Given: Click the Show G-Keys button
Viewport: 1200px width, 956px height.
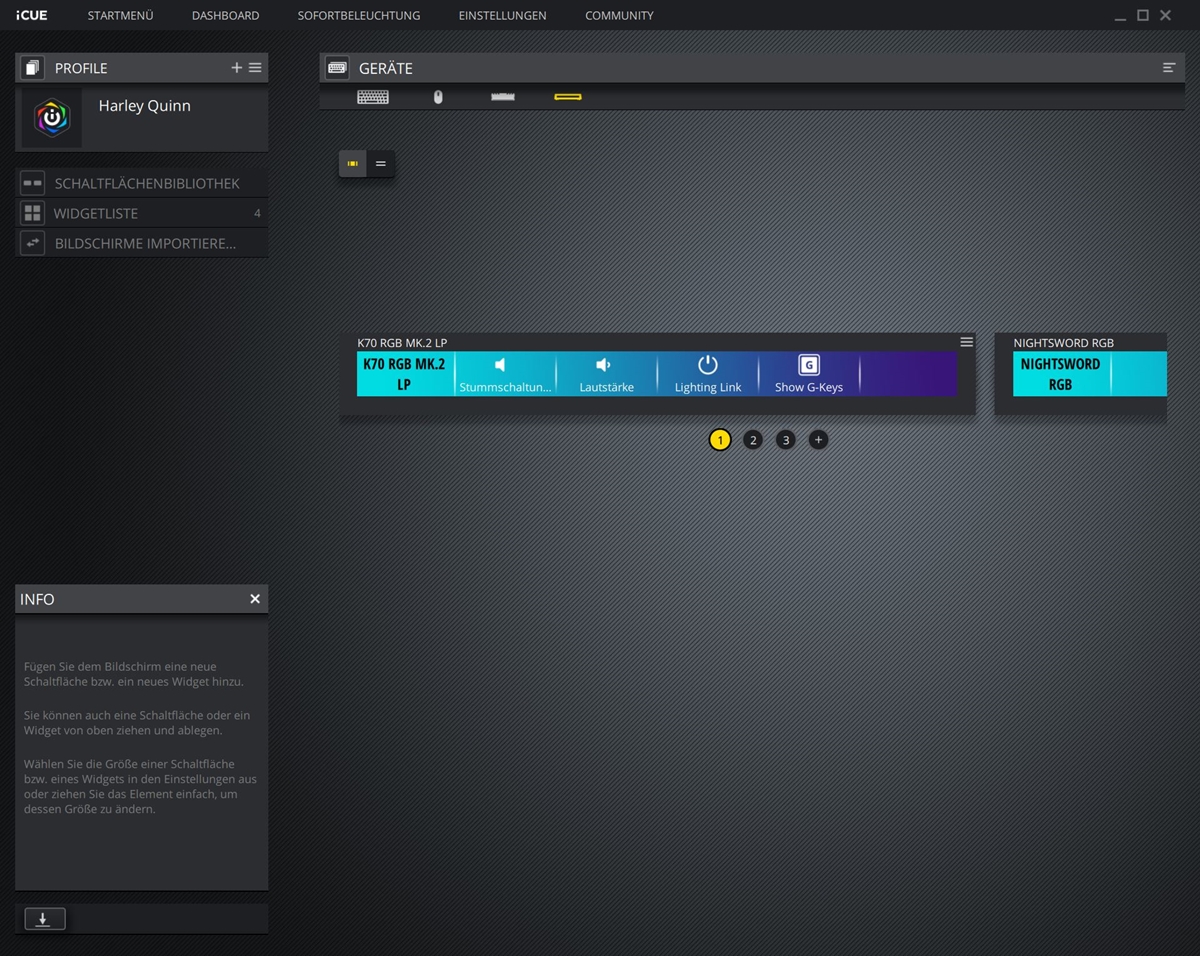Looking at the screenshot, I should coord(809,374).
